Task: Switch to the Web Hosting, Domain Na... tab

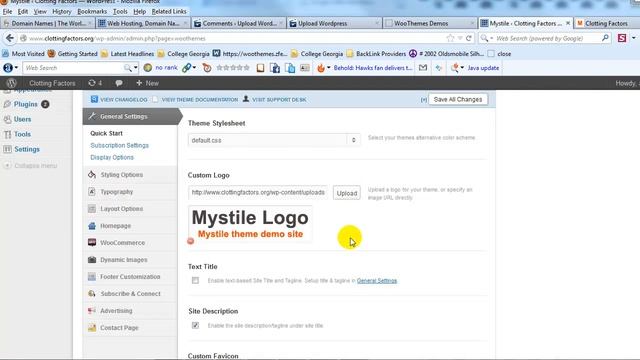Action: coord(143,23)
